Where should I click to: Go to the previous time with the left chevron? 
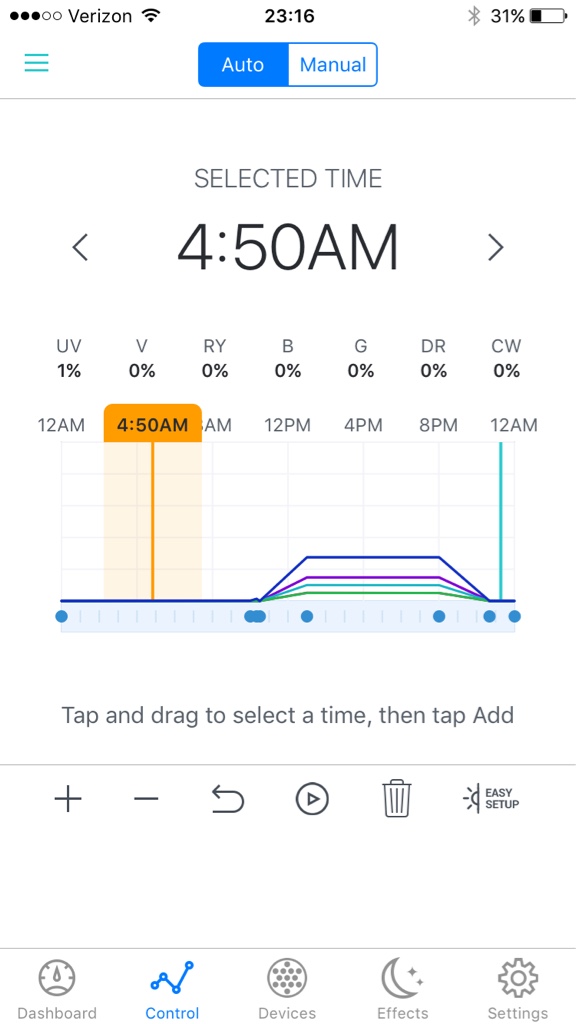pyautogui.click(x=80, y=247)
